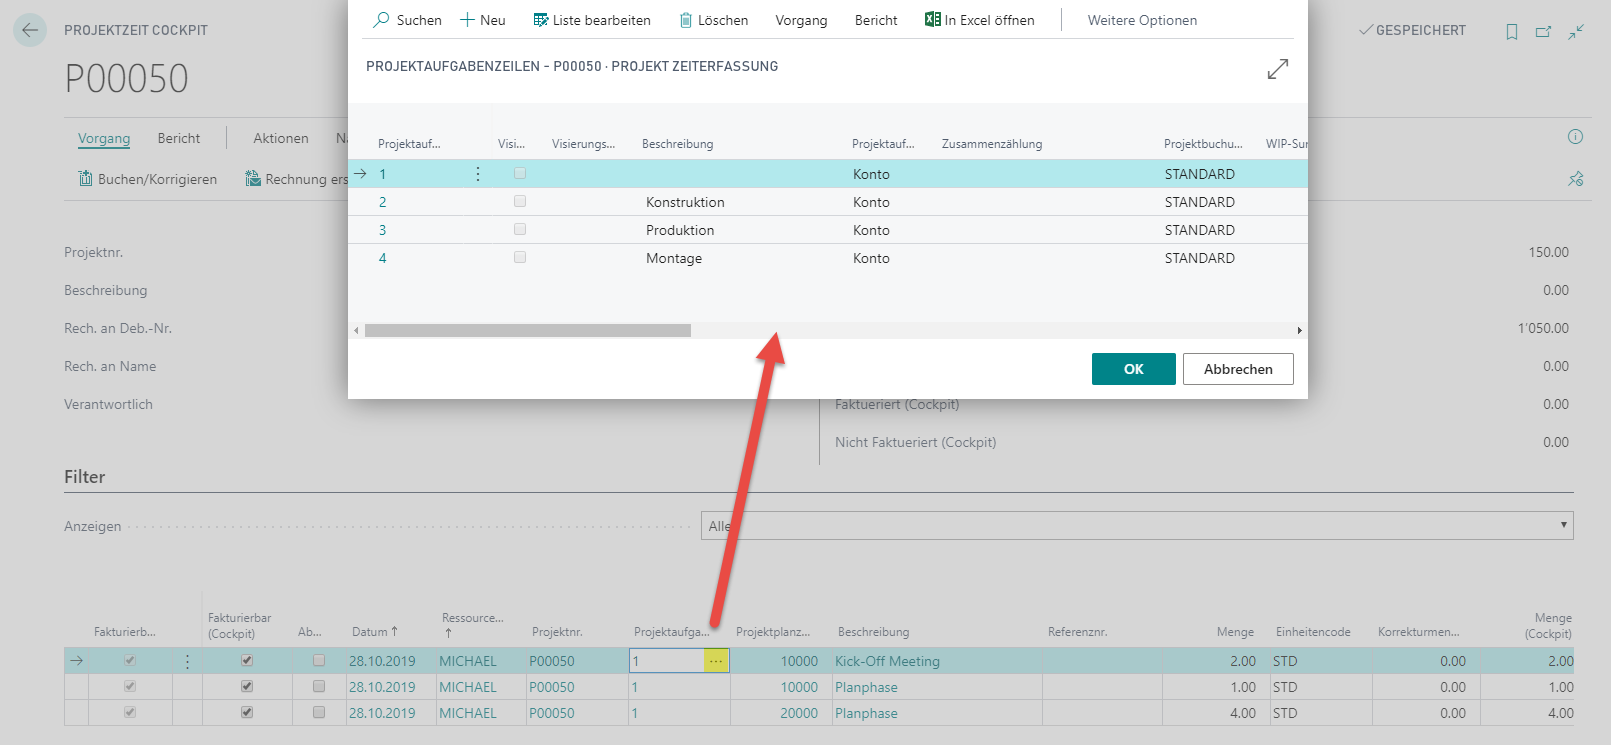Open the Weitere Optionen menu
The width and height of the screenshot is (1611, 745).
tap(1142, 20)
